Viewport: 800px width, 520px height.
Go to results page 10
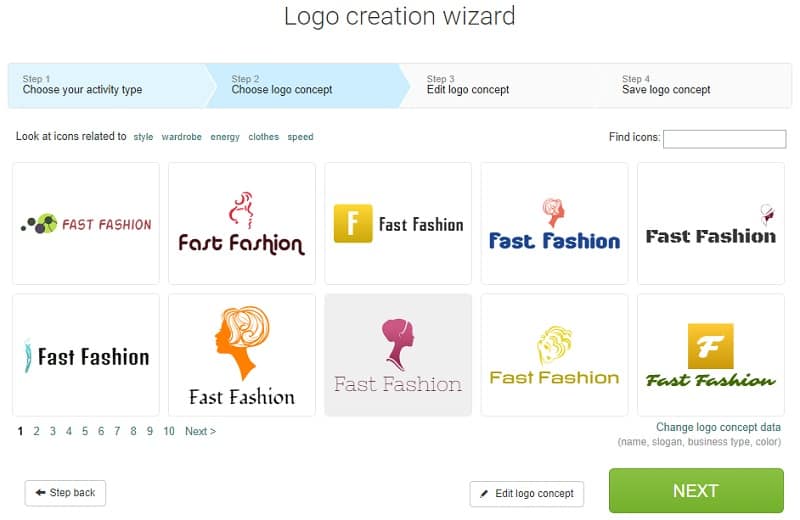[169, 431]
